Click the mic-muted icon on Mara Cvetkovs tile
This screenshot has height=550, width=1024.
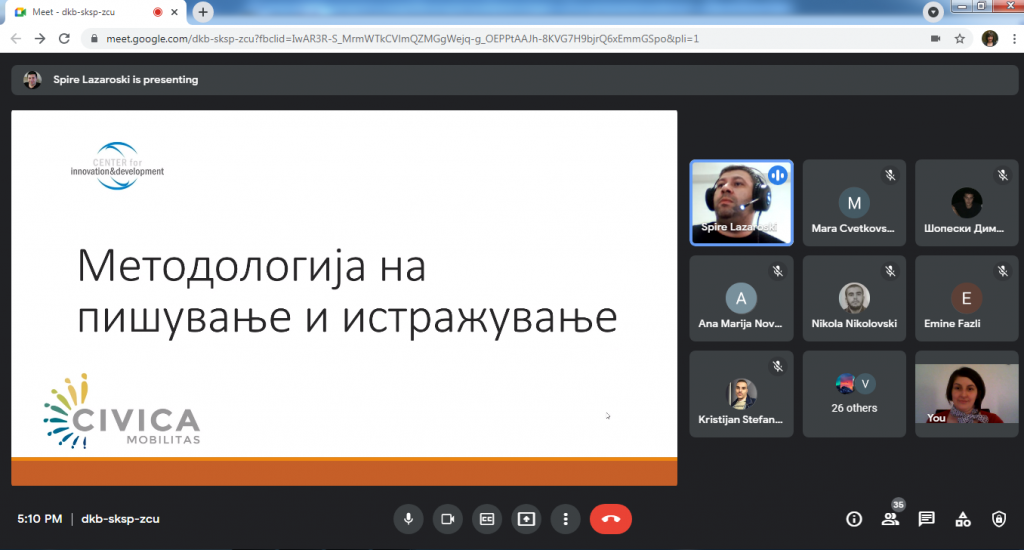click(x=890, y=175)
